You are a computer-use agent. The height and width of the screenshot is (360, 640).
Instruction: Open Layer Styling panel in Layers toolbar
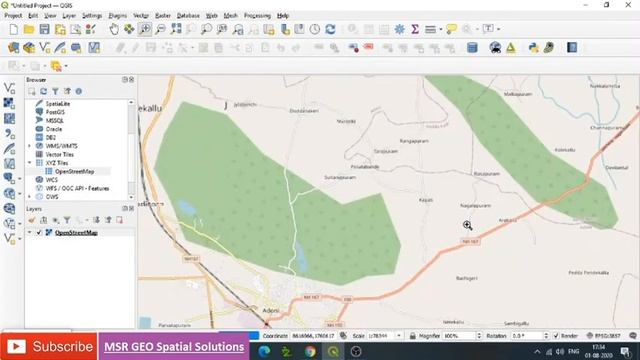pos(32,220)
